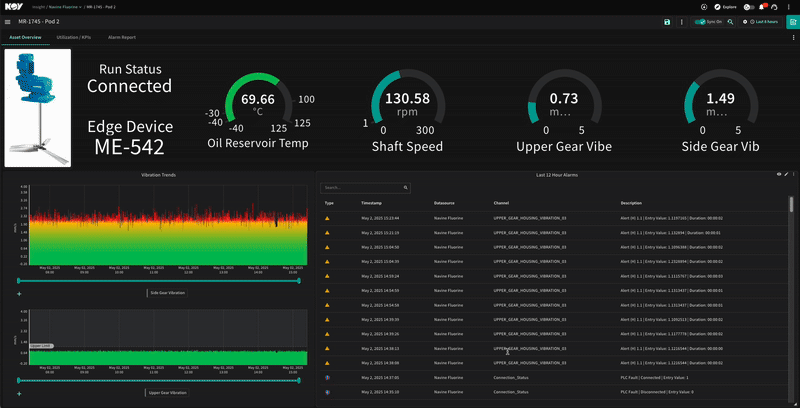Click the Edge Device ME-542 text
The image size is (800, 408).
pos(130,137)
